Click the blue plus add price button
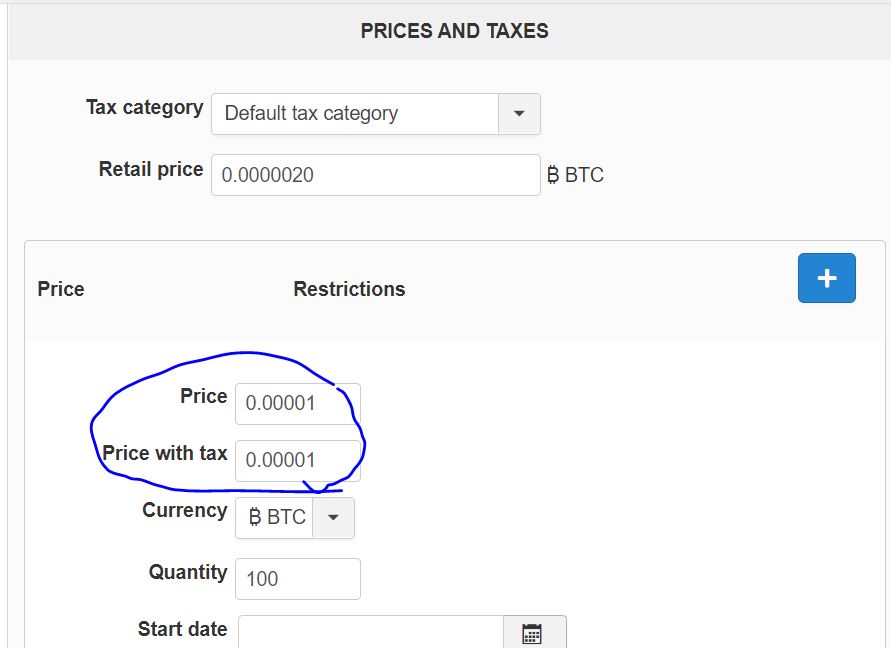This screenshot has width=891, height=648. coord(826,278)
